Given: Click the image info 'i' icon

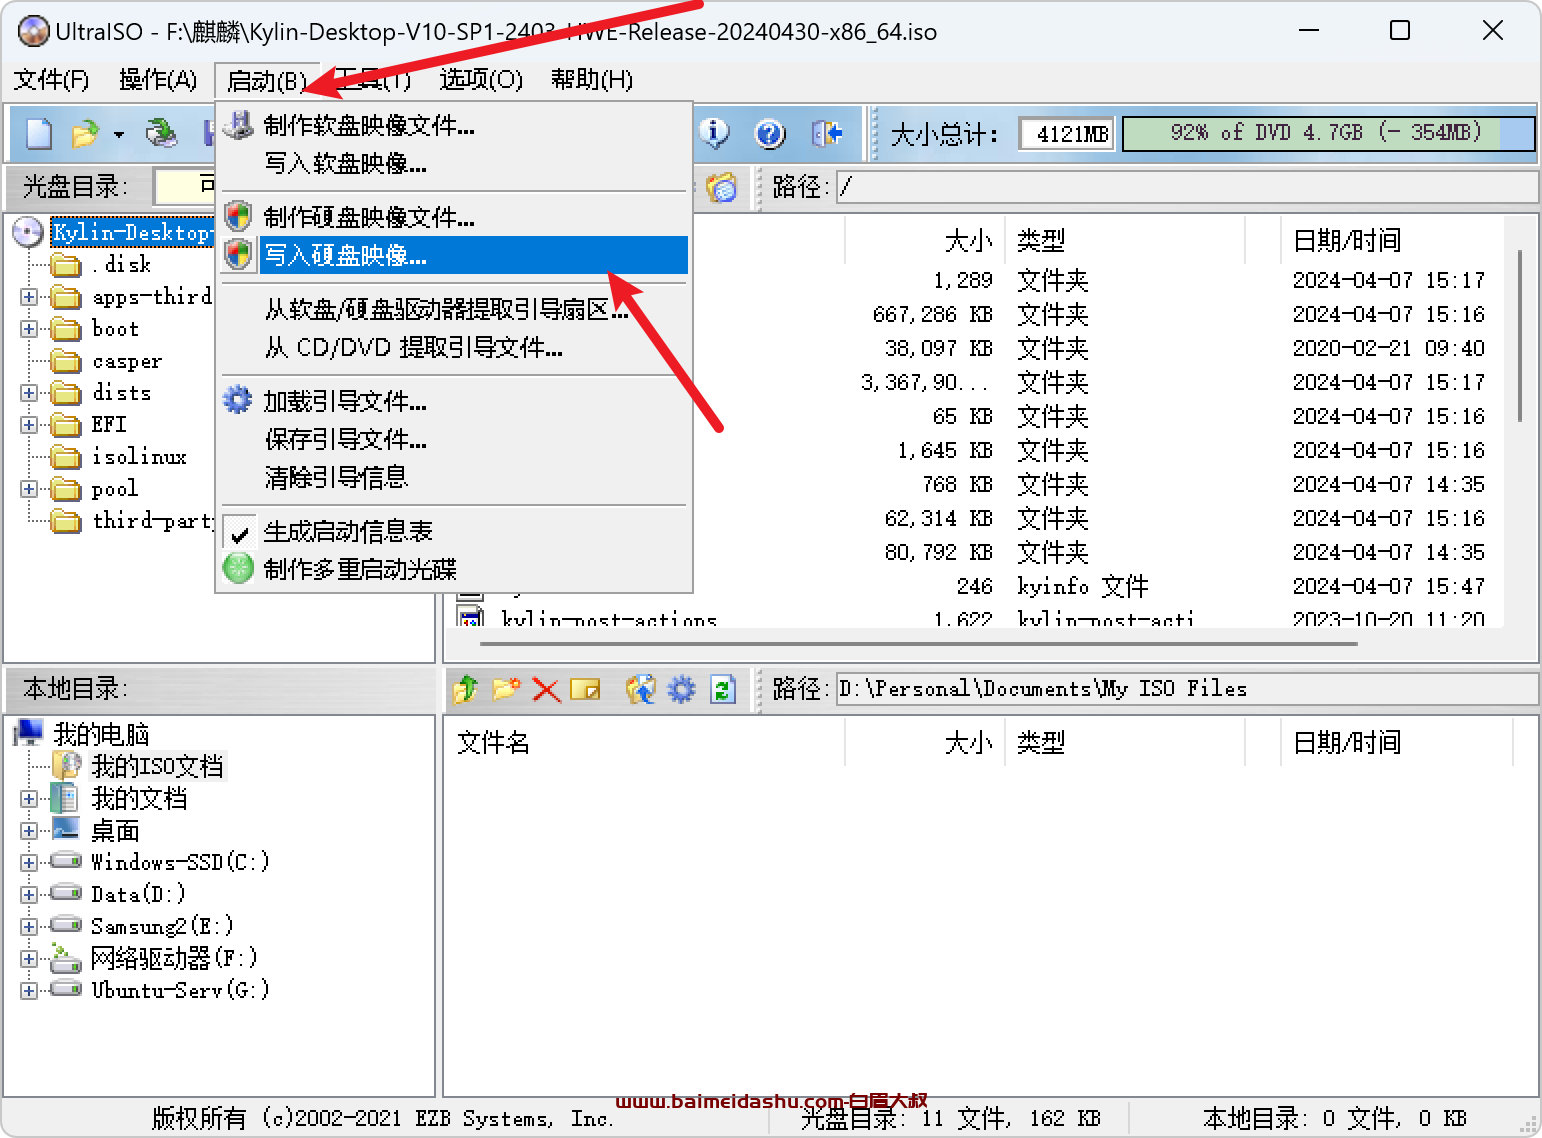Looking at the screenshot, I should [714, 133].
